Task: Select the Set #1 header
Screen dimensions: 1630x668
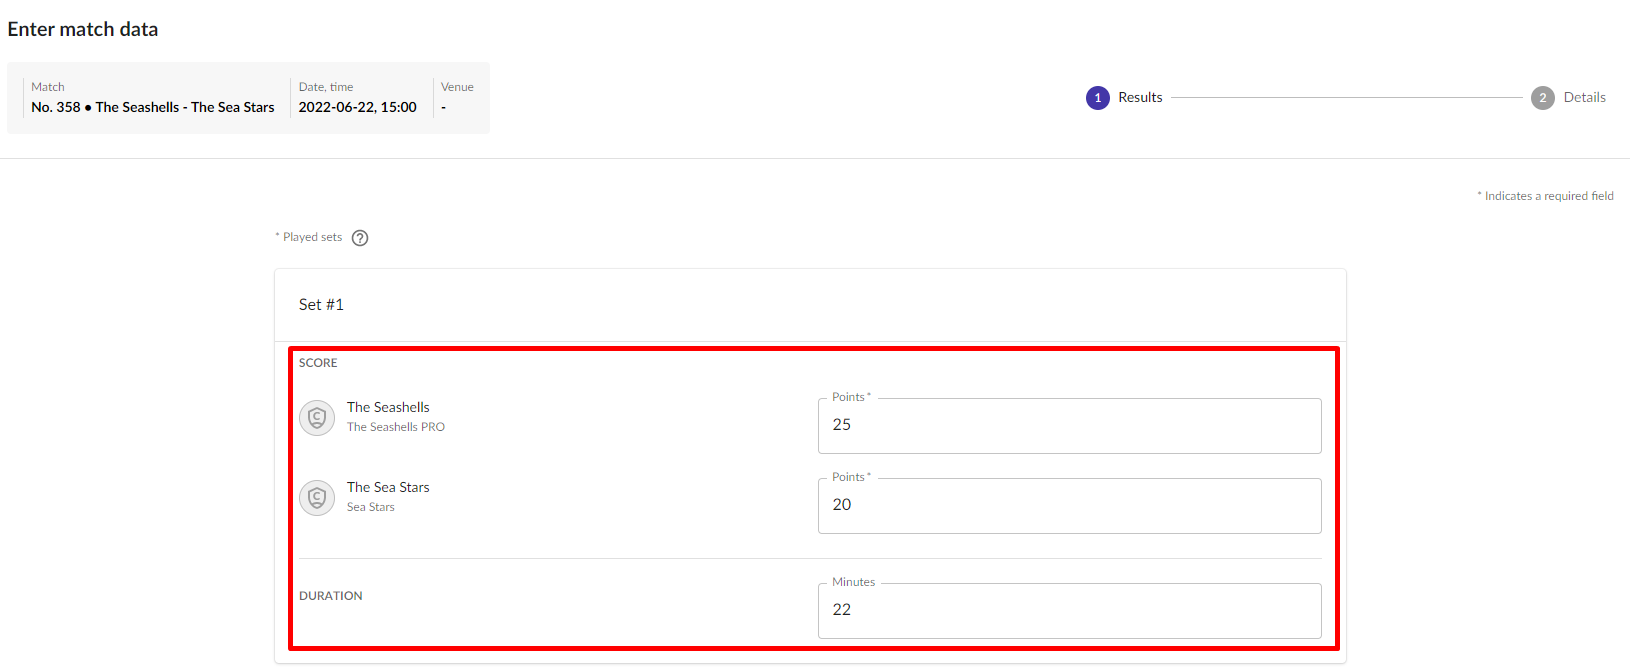Action: [321, 305]
